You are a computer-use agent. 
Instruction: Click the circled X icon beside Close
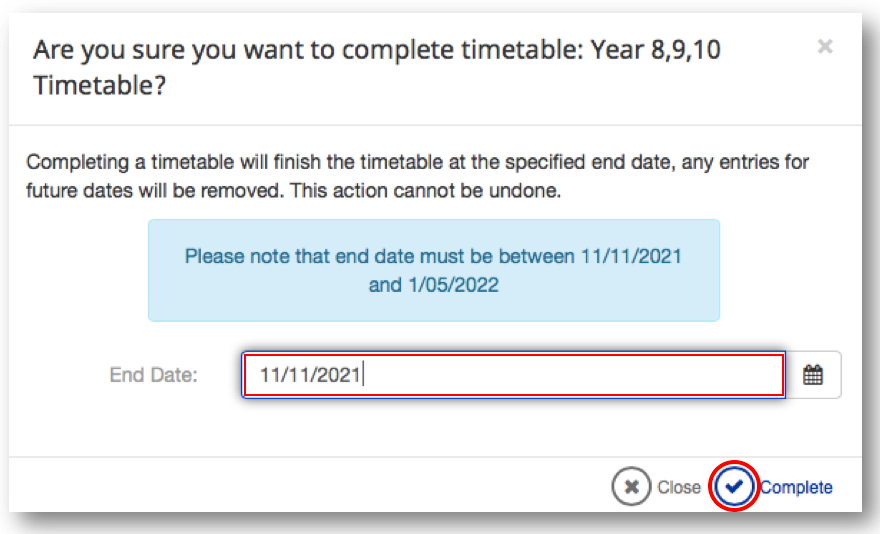click(x=631, y=487)
